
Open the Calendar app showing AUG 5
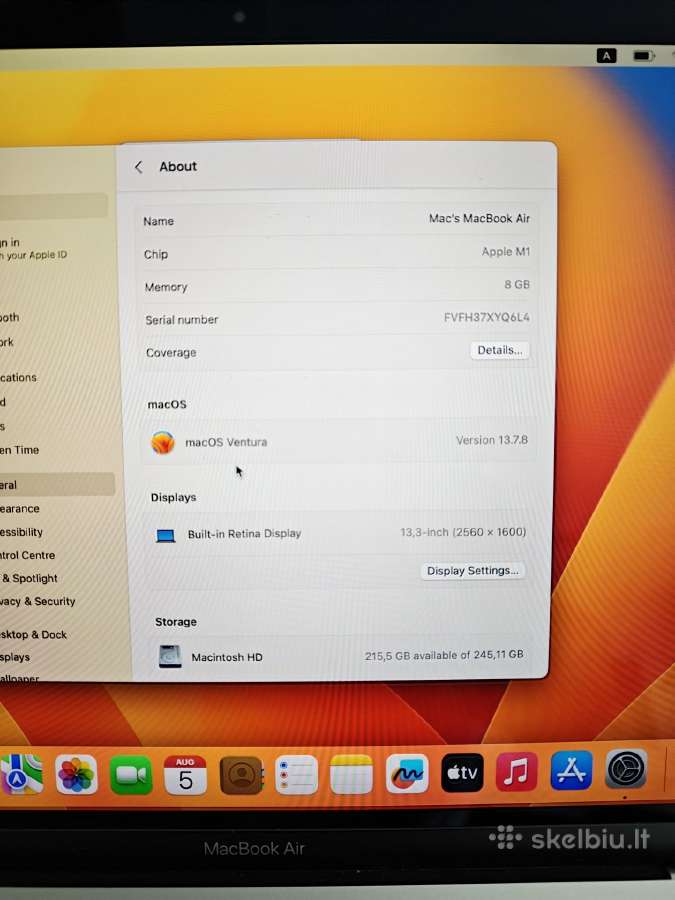(x=185, y=775)
